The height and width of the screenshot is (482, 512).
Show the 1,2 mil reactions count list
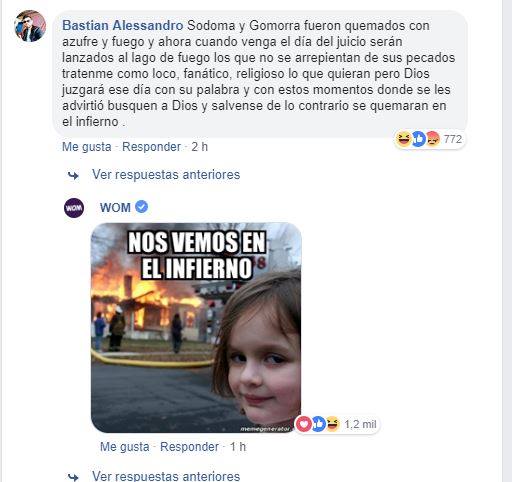click(x=360, y=424)
